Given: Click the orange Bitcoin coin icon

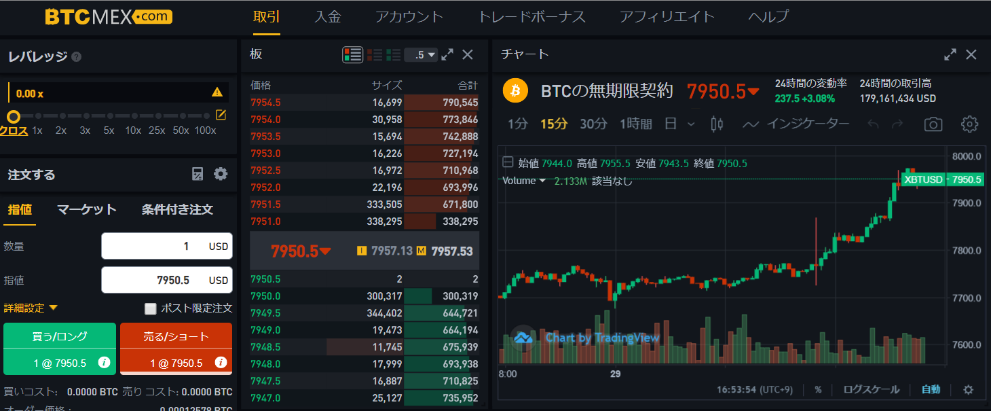Looking at the screenshot, I should point(515,91).
